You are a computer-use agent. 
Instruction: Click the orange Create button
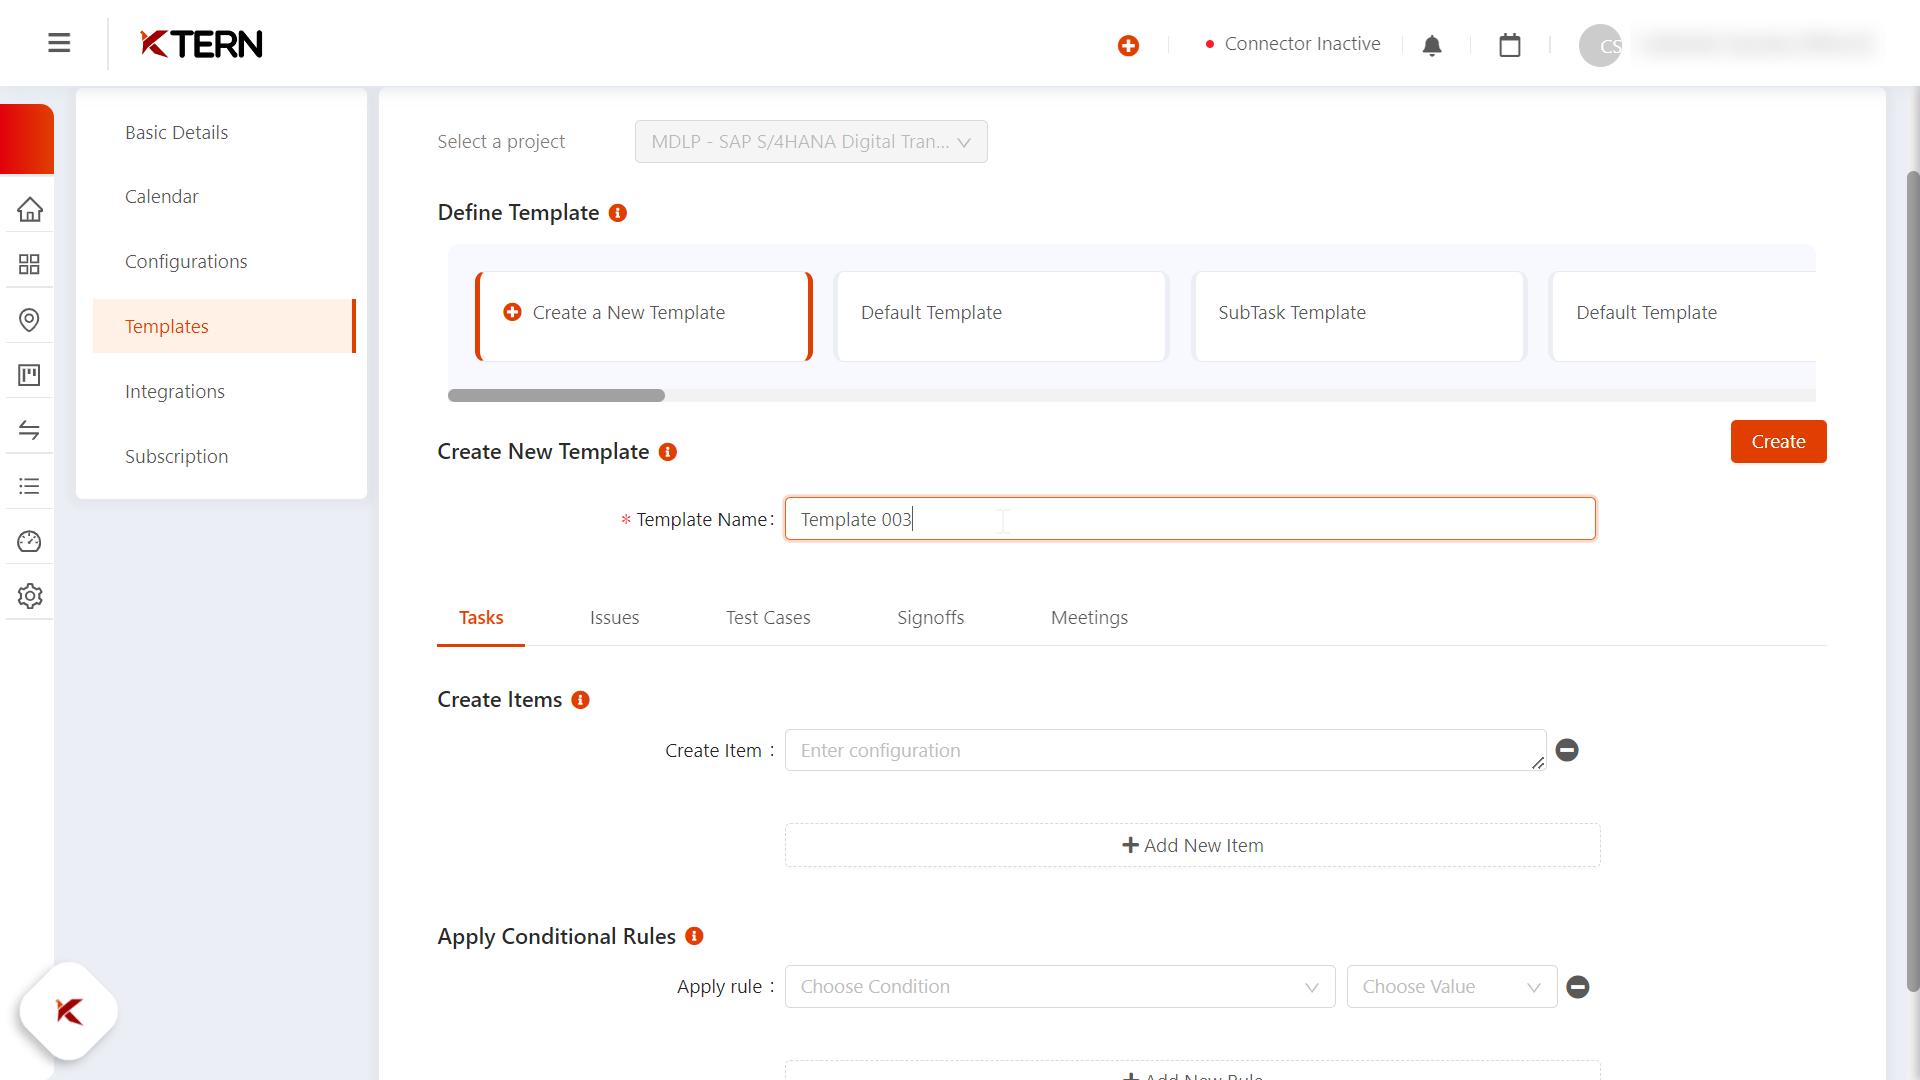pos(1778,442)
